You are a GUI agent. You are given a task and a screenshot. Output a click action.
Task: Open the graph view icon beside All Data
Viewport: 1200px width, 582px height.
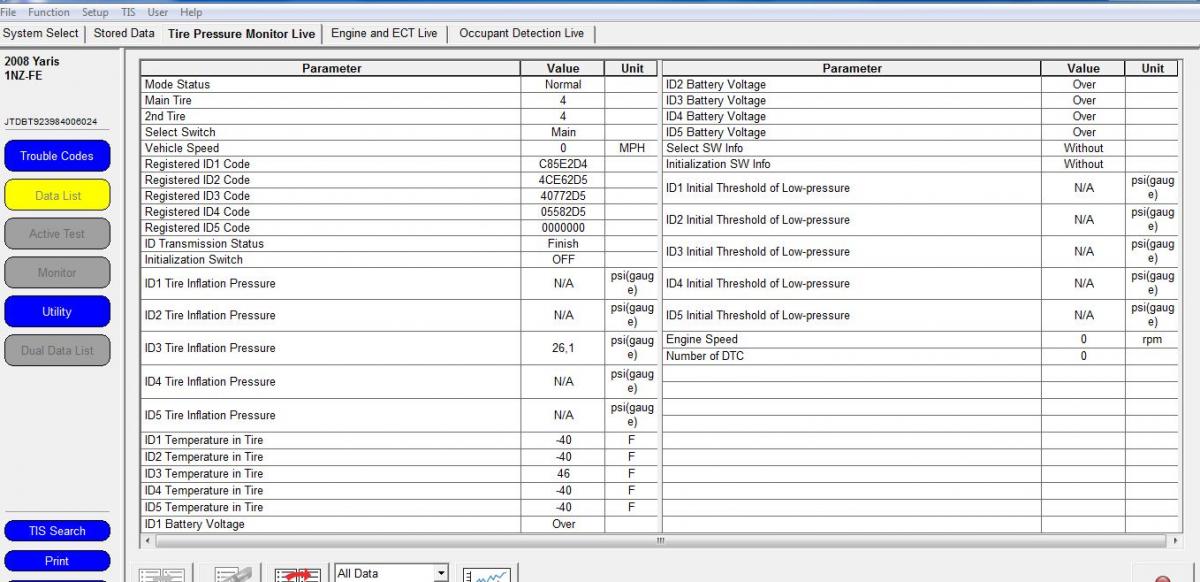pos(487,574)
